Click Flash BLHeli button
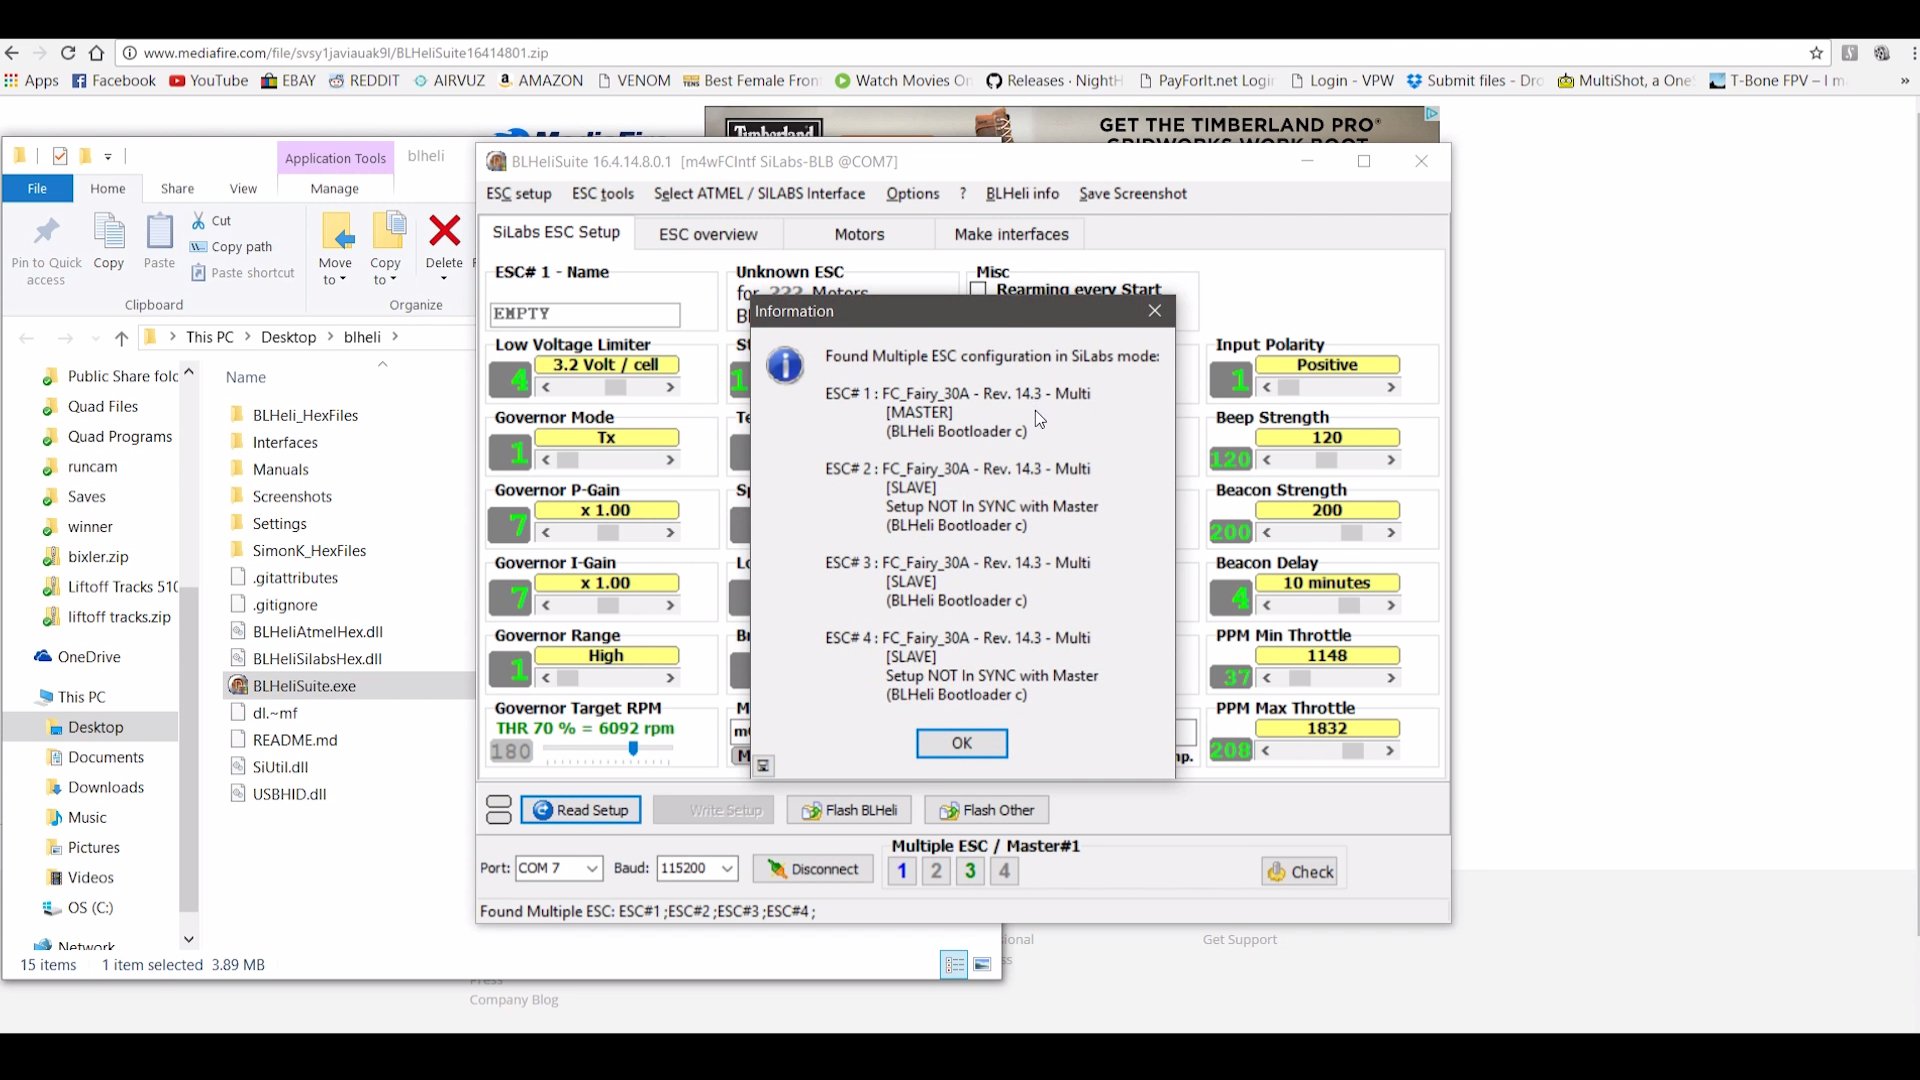Screen dimensions: 1920x1080 [848, 810]
